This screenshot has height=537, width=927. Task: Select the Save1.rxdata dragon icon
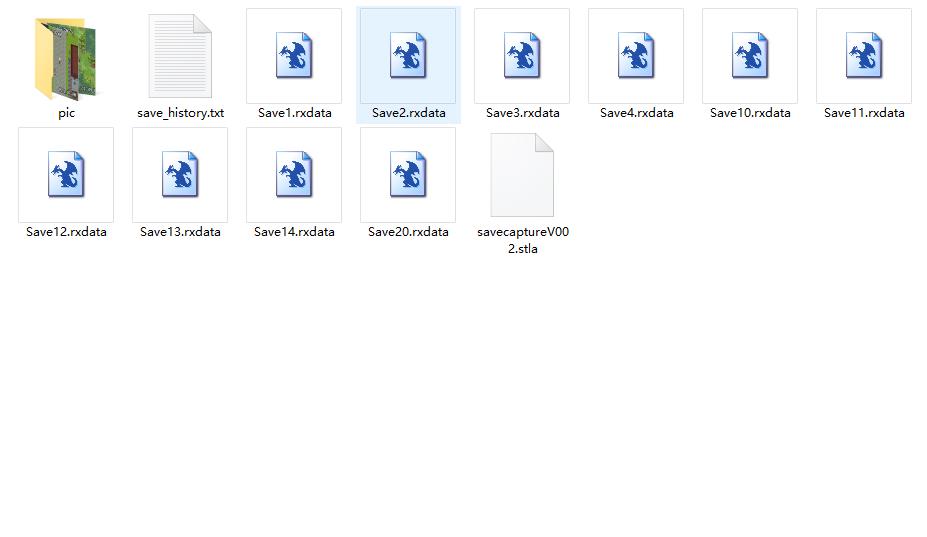294,56
